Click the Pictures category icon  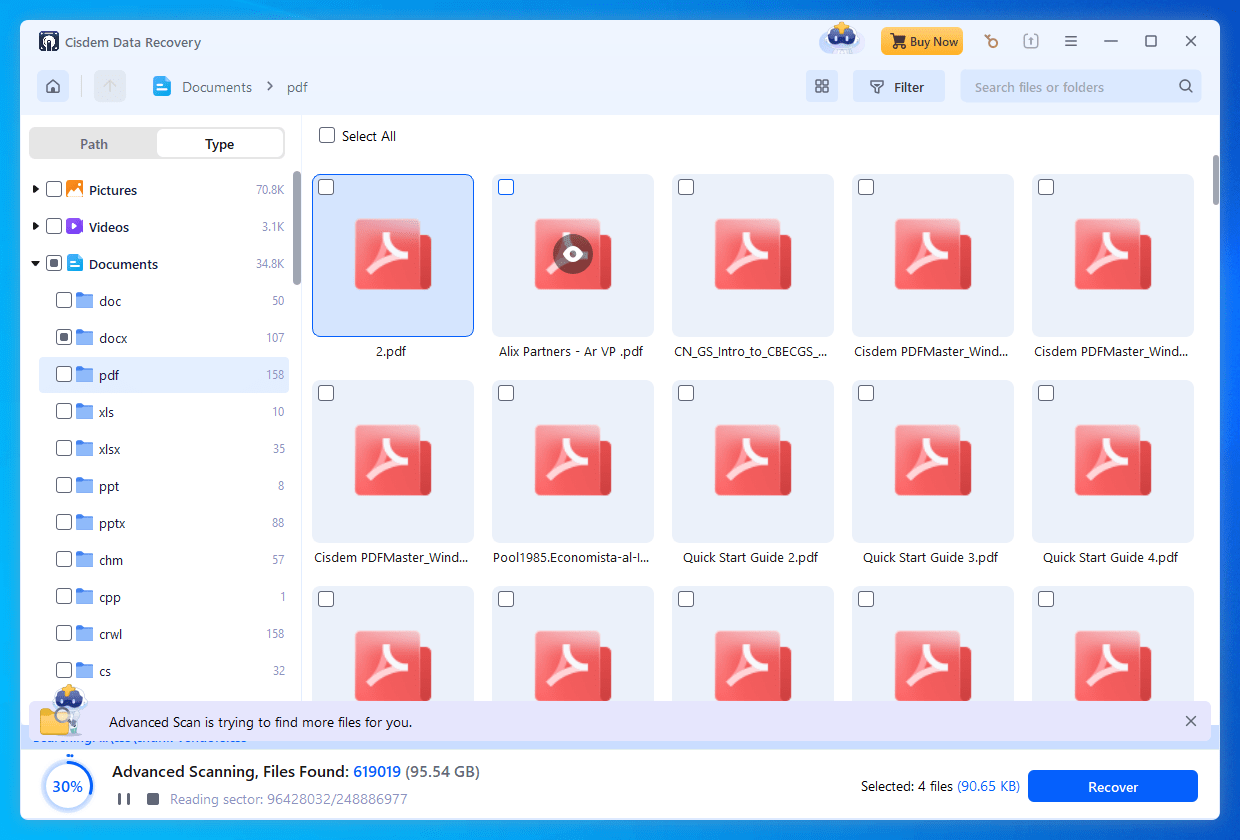(74, 189)
